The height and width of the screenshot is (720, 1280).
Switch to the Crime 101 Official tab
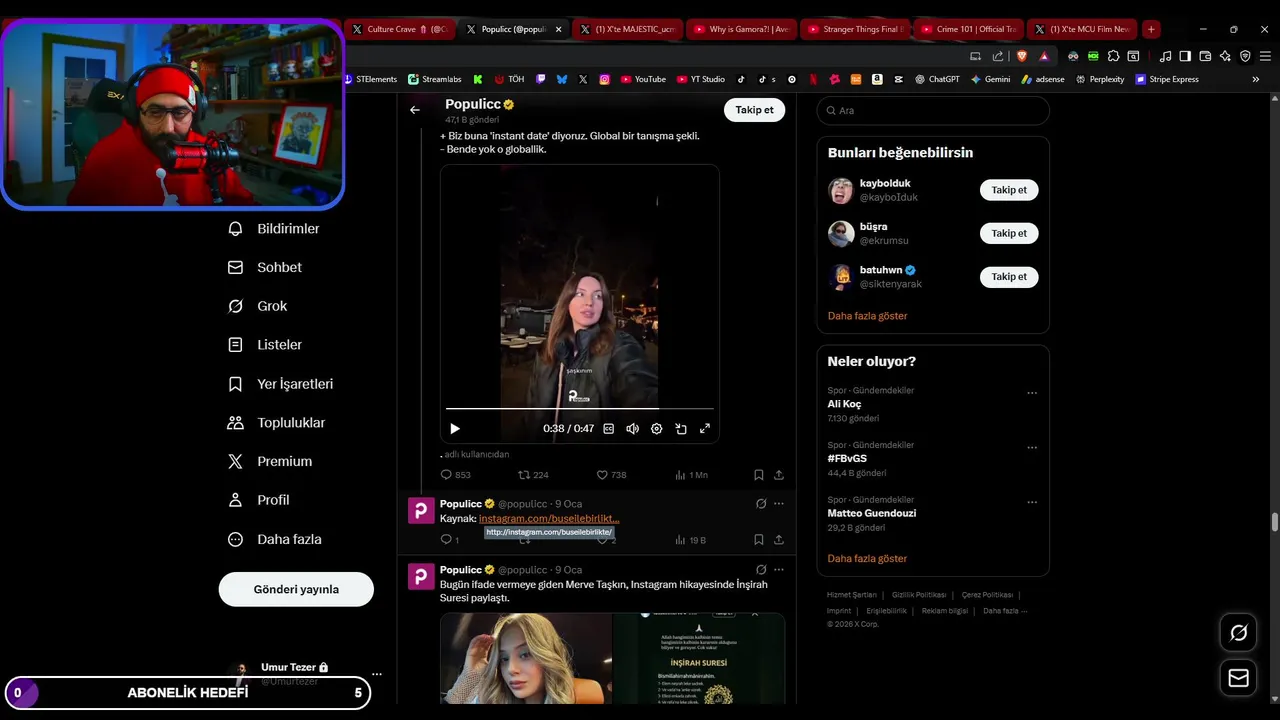970,29
